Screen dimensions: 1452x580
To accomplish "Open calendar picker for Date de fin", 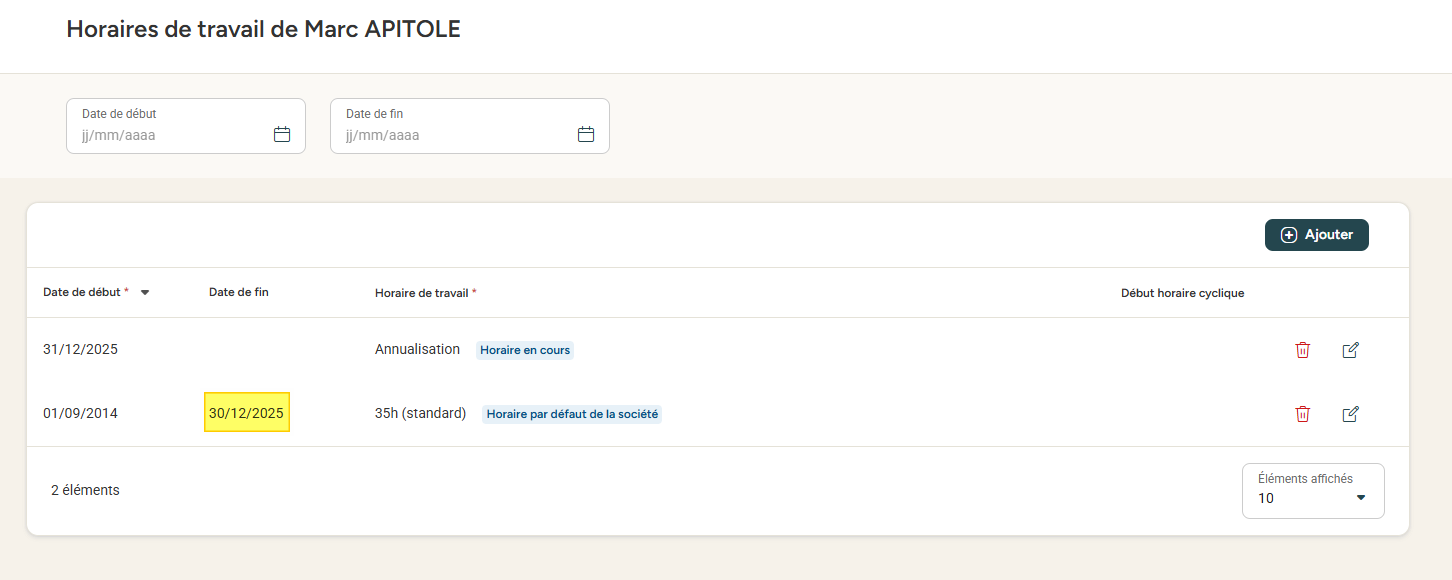I will (586, 134).
